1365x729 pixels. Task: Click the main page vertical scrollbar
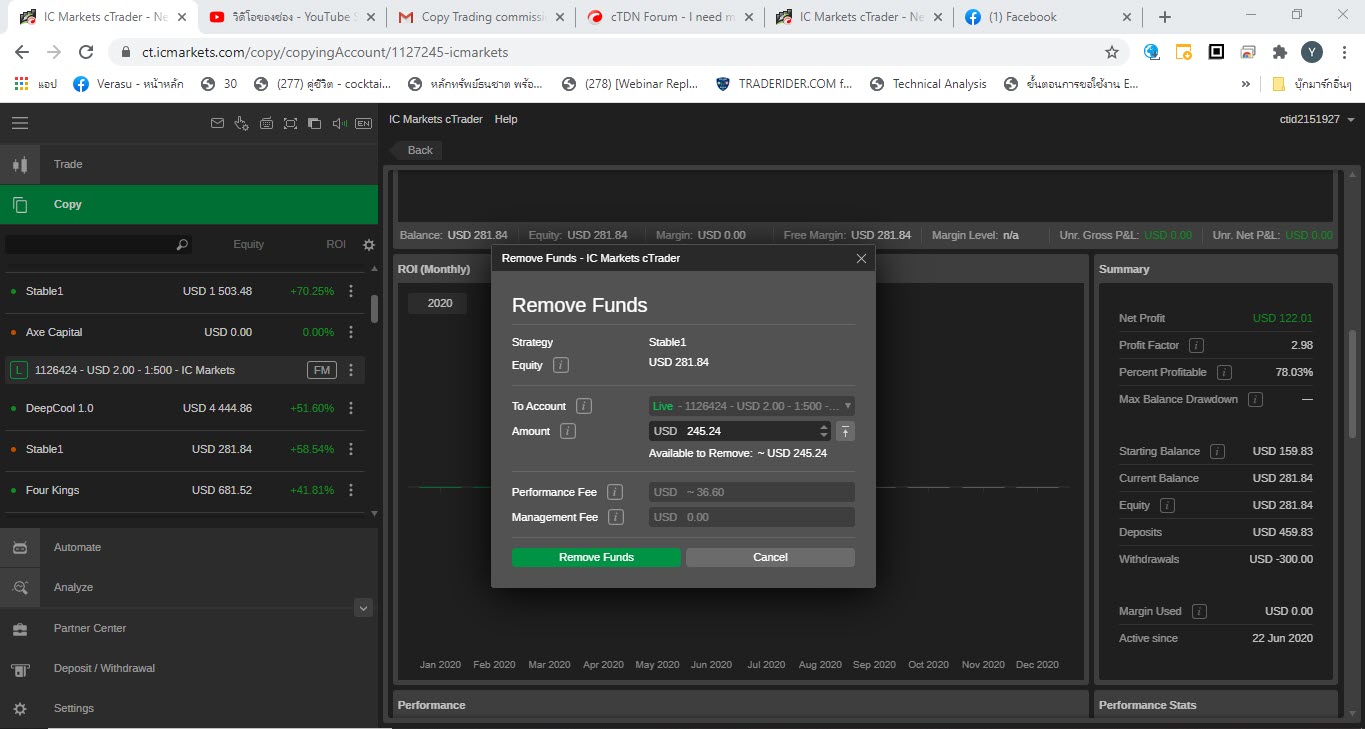click(x=1354, y=385)
